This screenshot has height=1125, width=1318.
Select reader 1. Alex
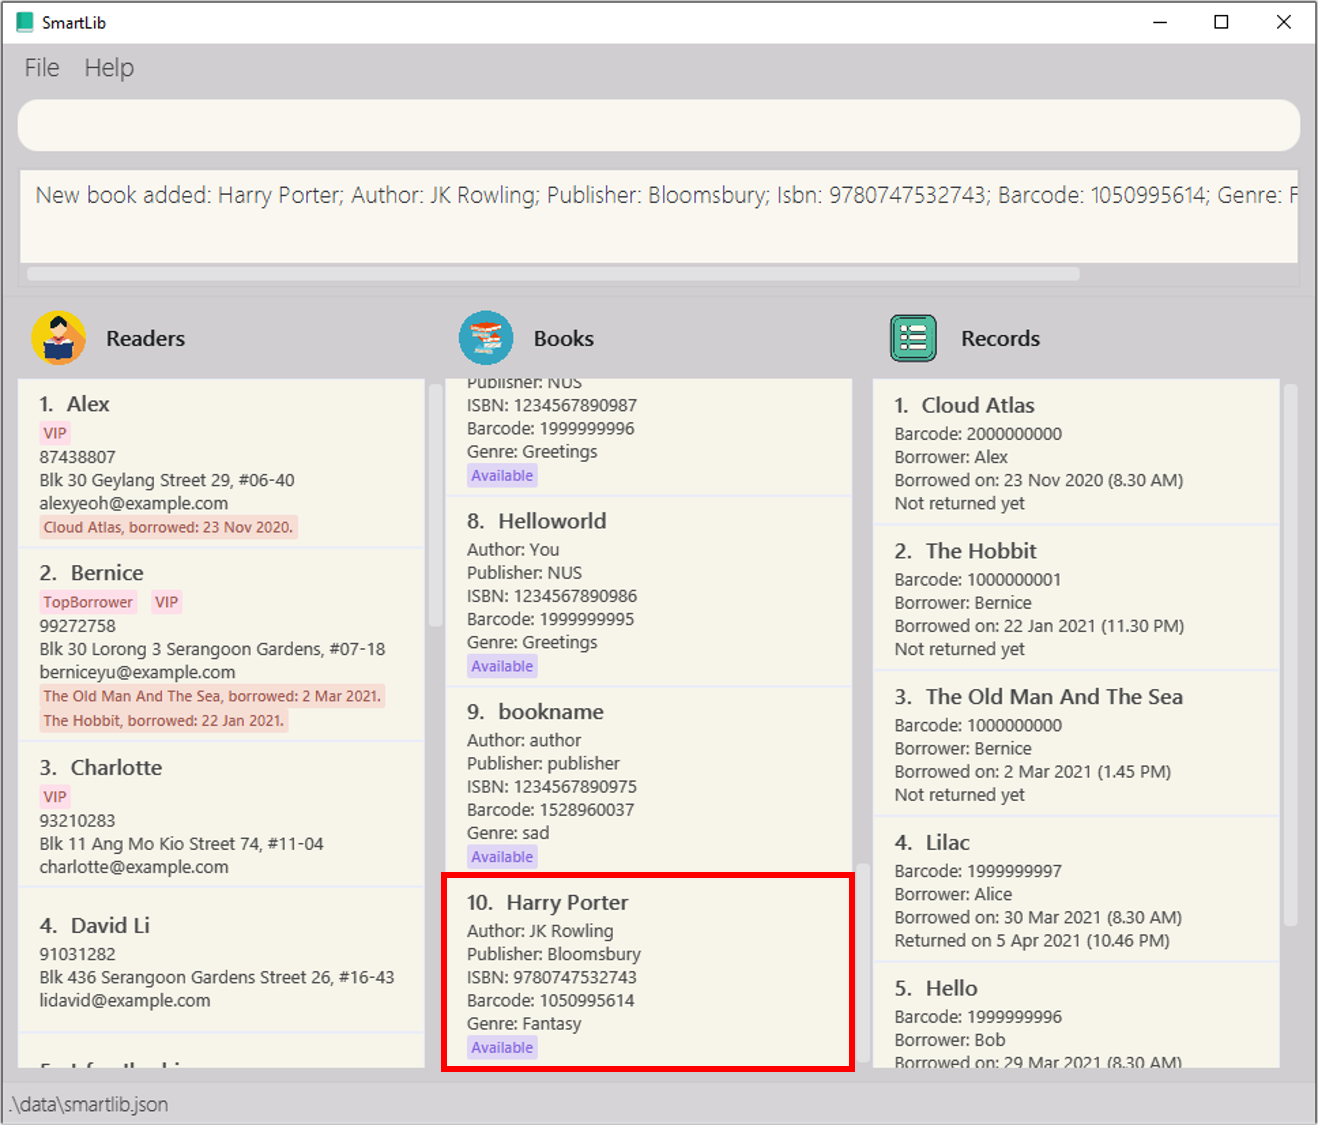coord(222,463)
